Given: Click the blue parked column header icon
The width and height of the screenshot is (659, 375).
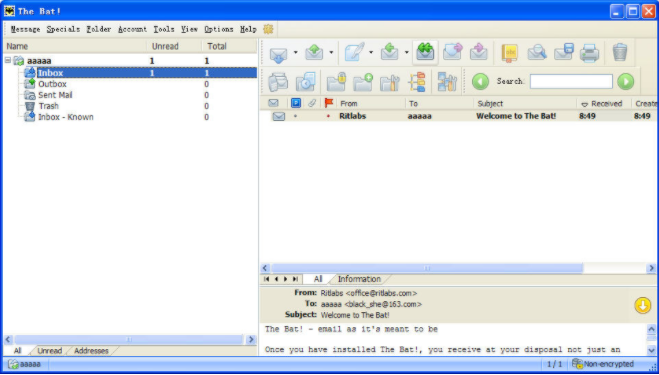Looking at the screenshot, I should click(x=296, y=103).
